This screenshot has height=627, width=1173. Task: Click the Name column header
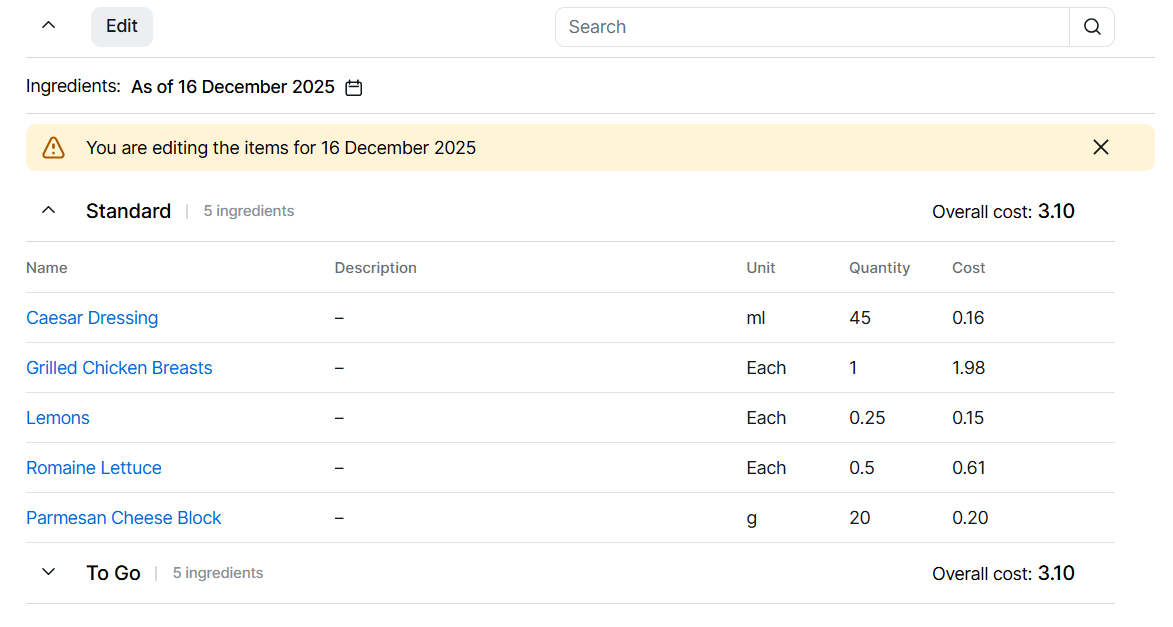click(47, 268)
